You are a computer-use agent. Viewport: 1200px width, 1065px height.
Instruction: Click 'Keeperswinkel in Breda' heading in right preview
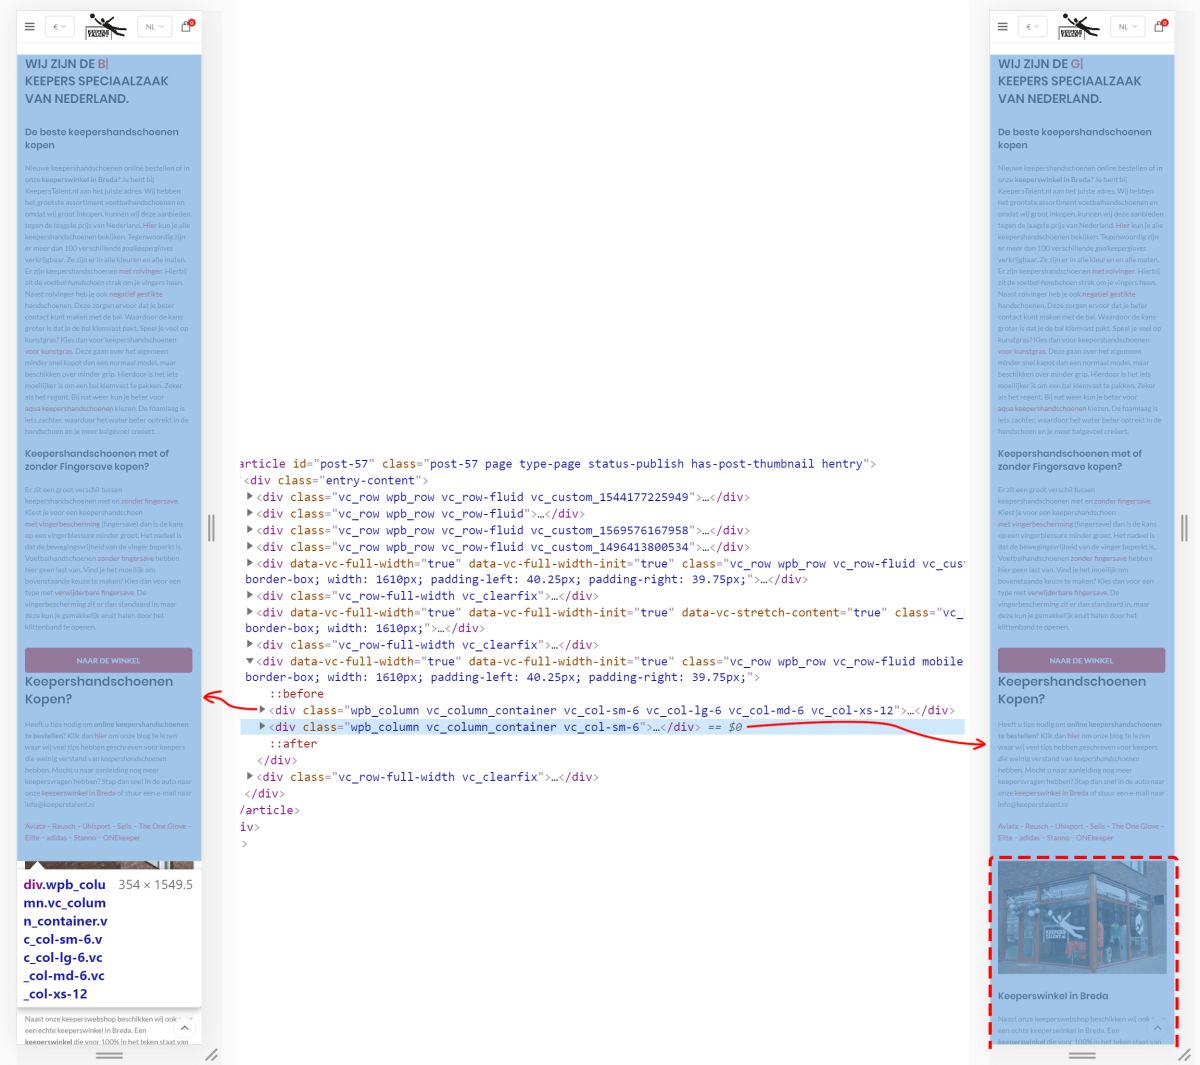[1053, 996]
